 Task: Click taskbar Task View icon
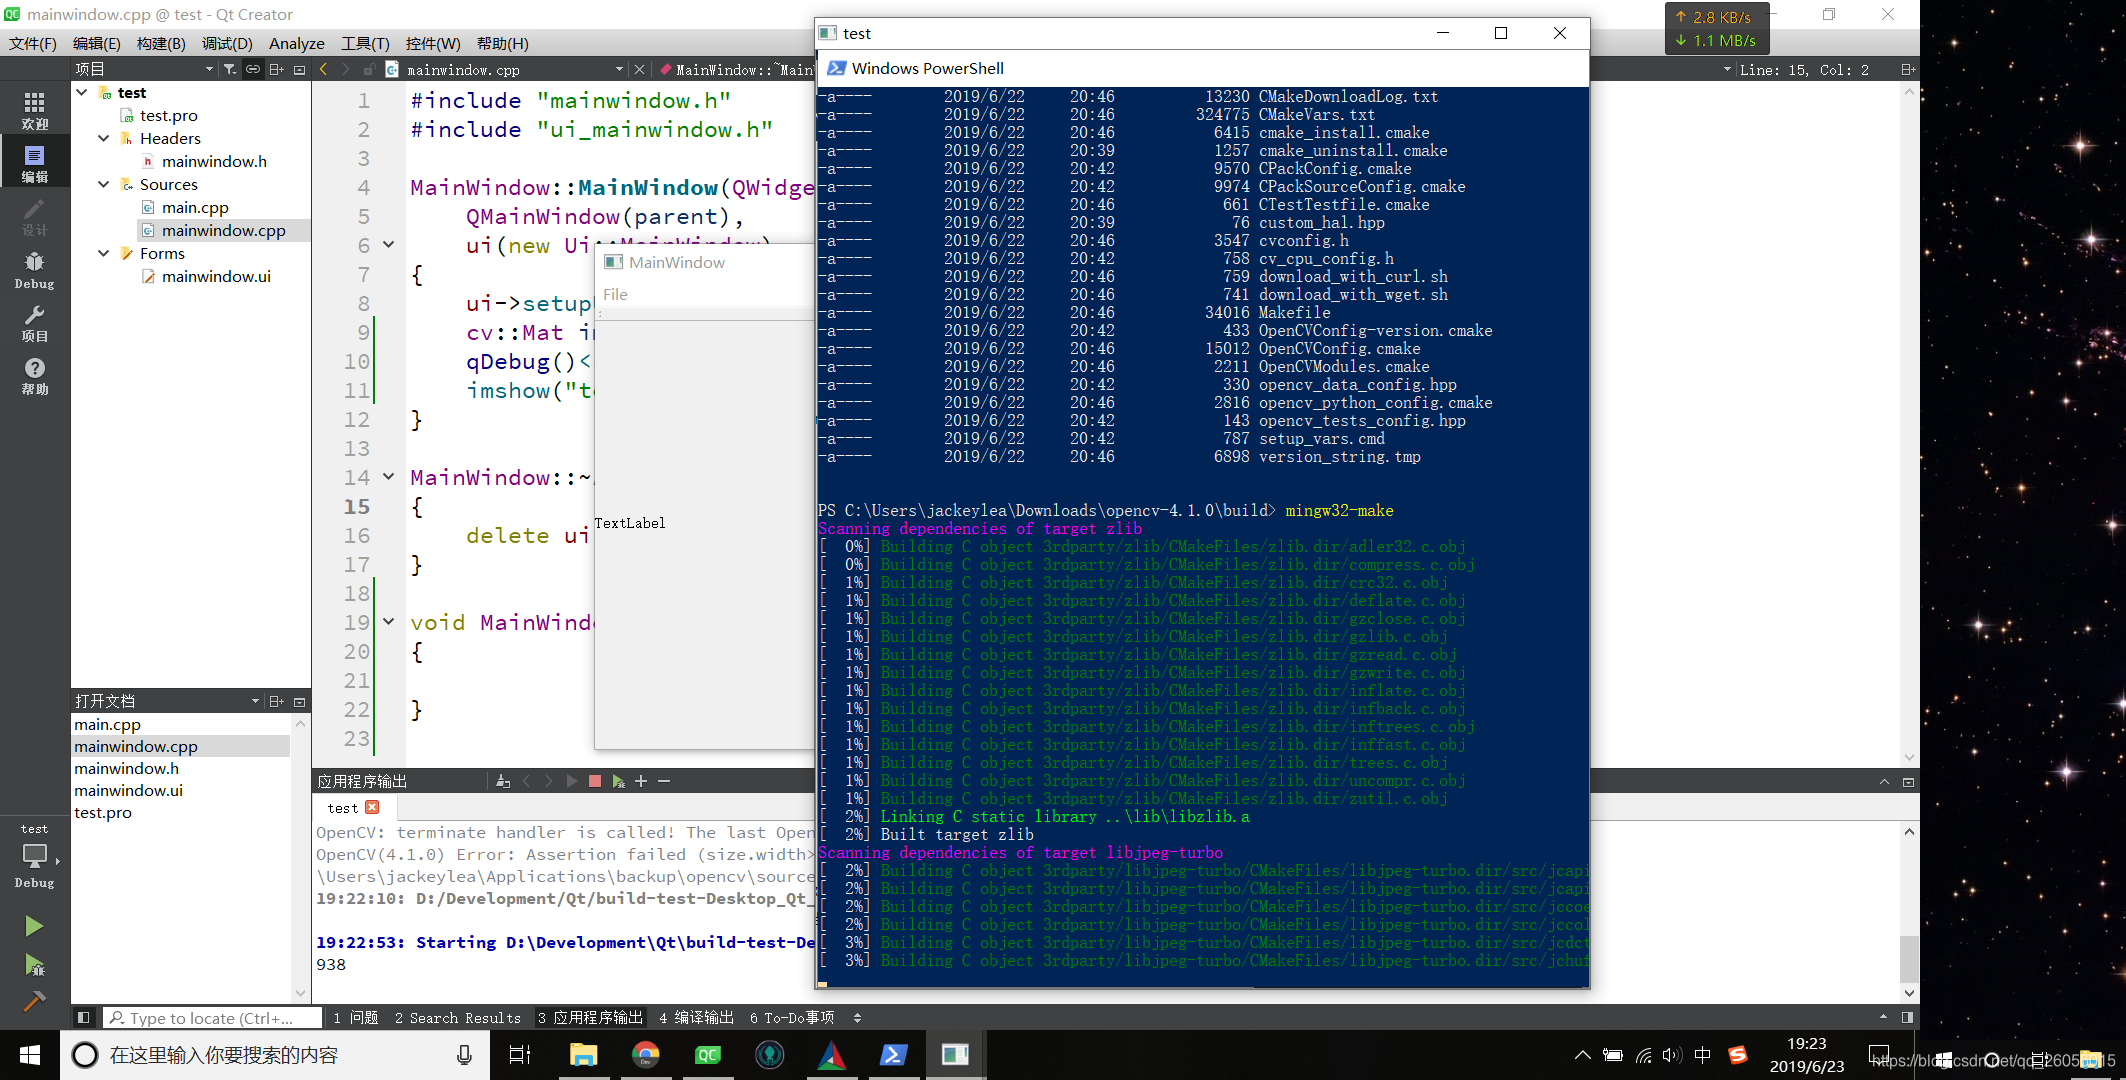(x=520, y=1055)
